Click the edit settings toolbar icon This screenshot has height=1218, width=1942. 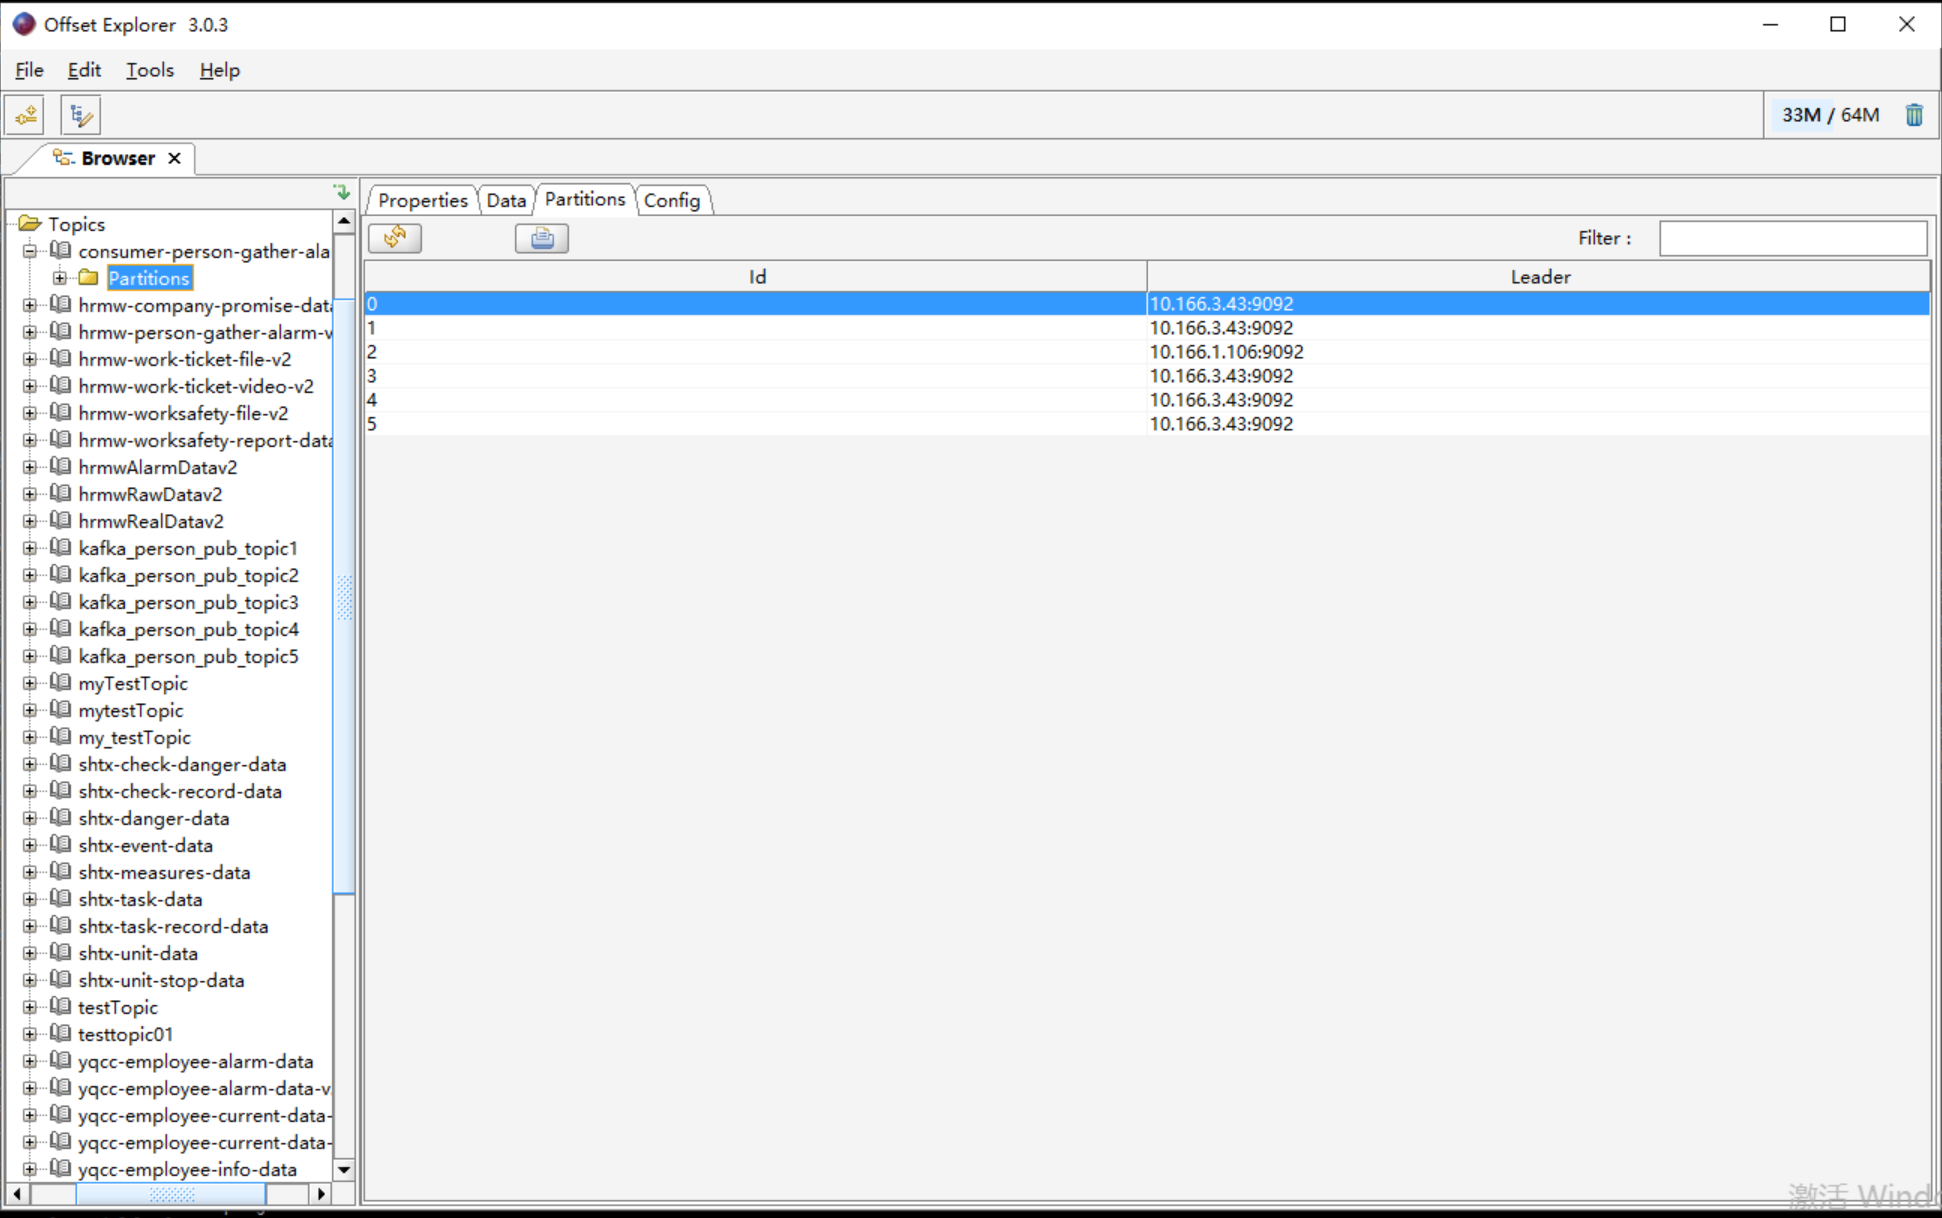coord(80,115)
